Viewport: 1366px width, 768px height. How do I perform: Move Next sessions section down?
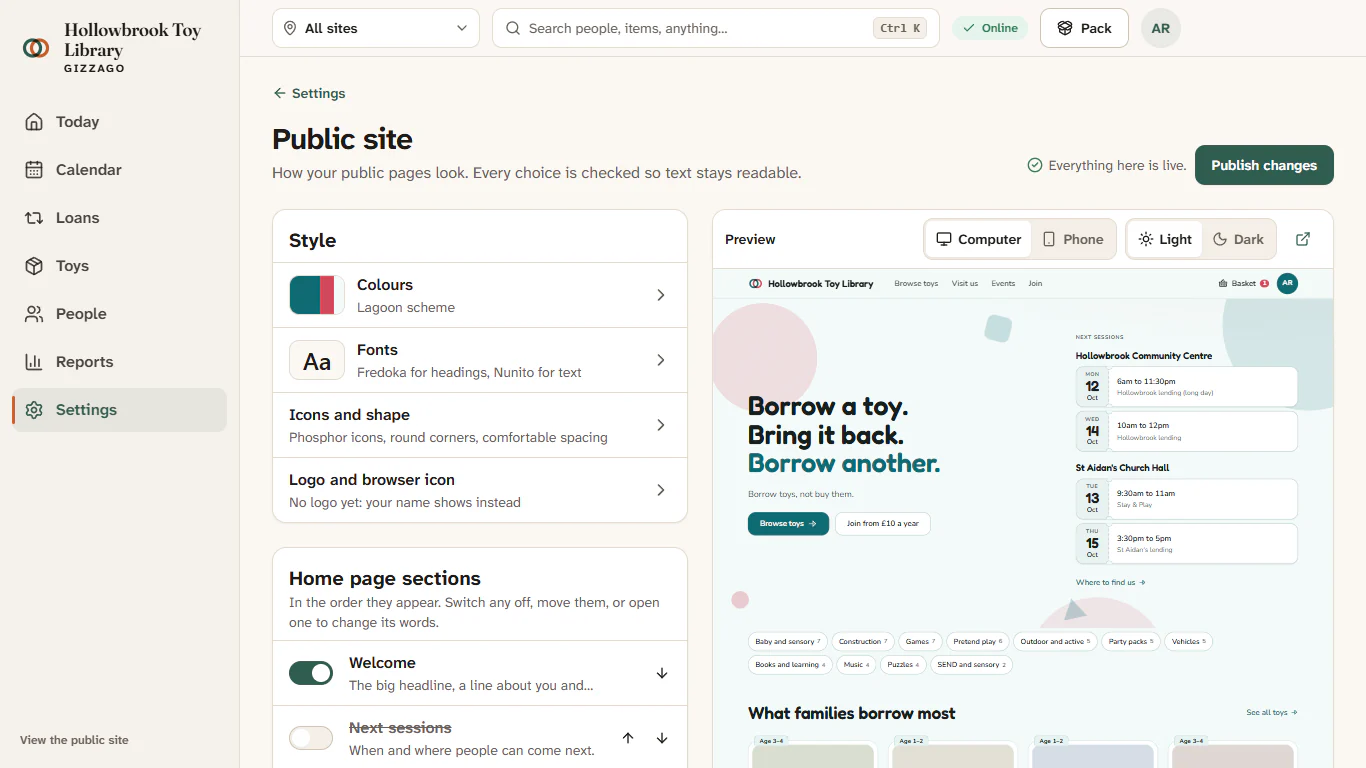coord(662,738)
